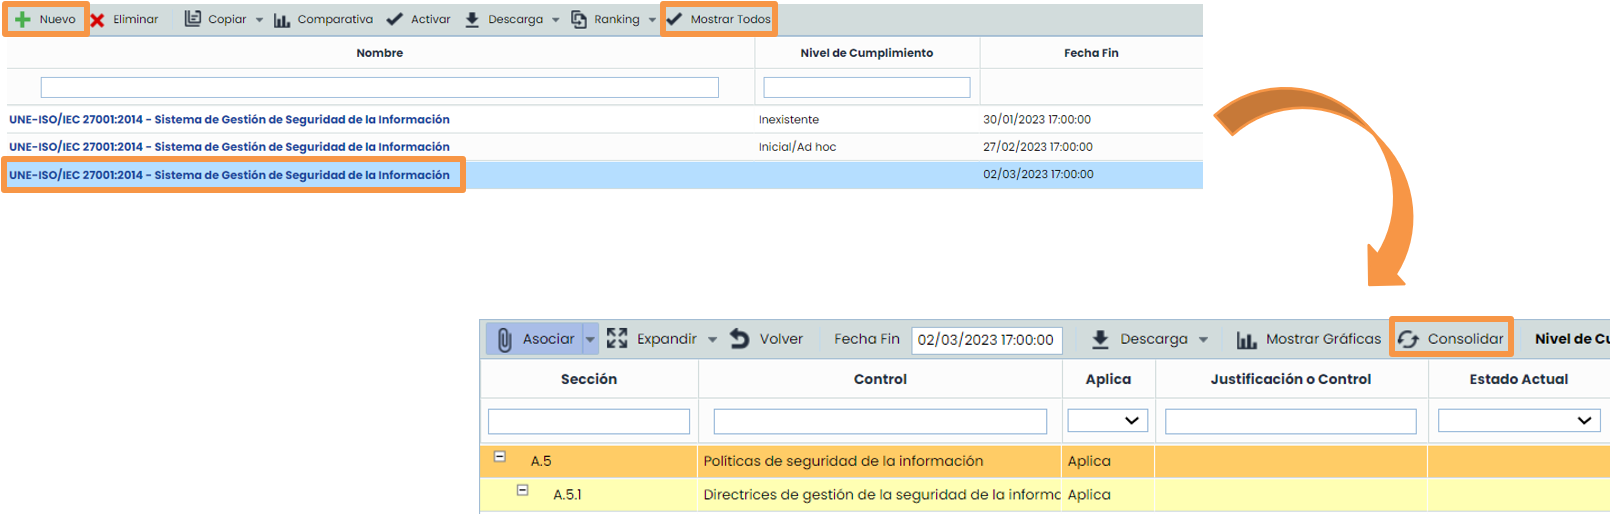Click the Fecha Fin date field
This screenshot has width=1611, height=515.
pos(986,340)
